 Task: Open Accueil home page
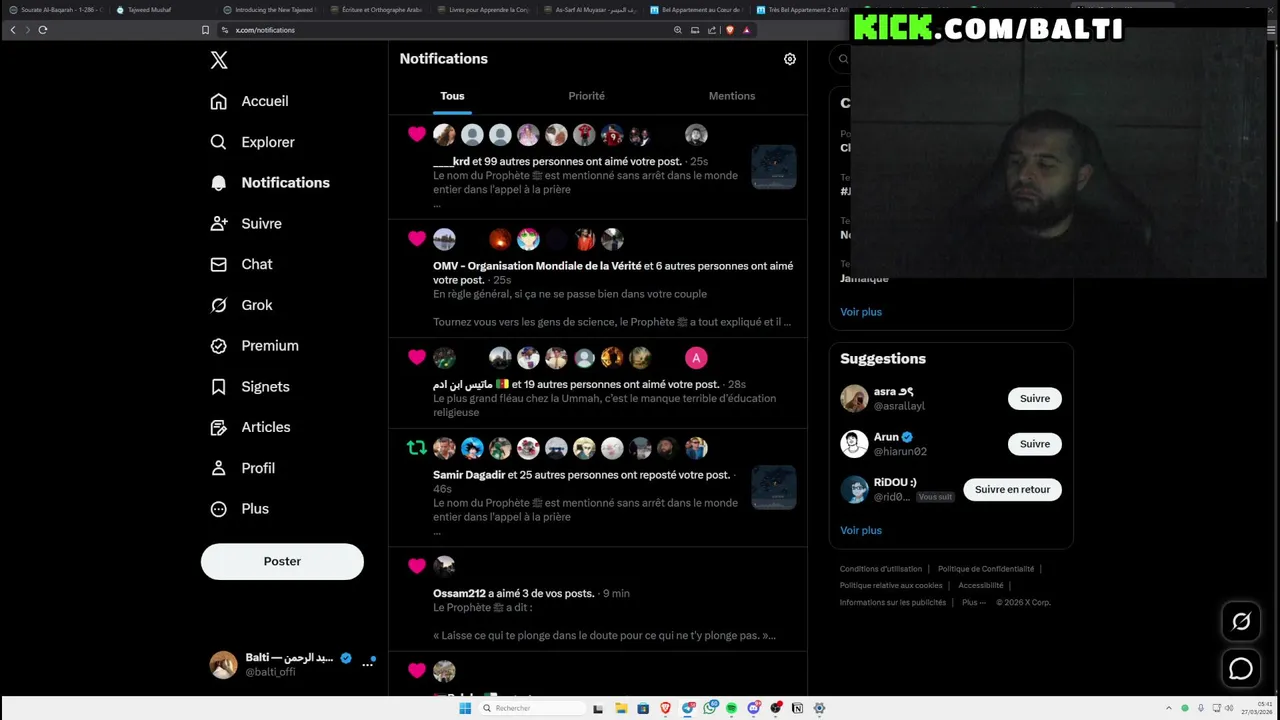[250, 101]
